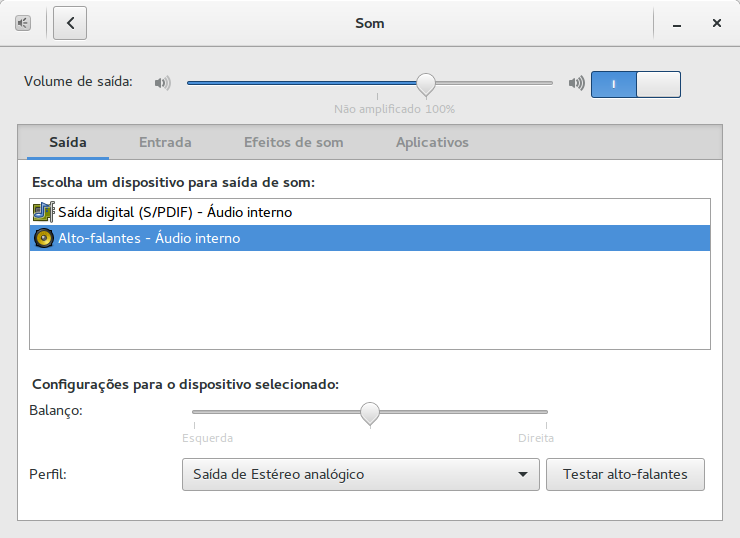Go back using the arrow button
Screen dimensions: 740x538
coord(70,23)
